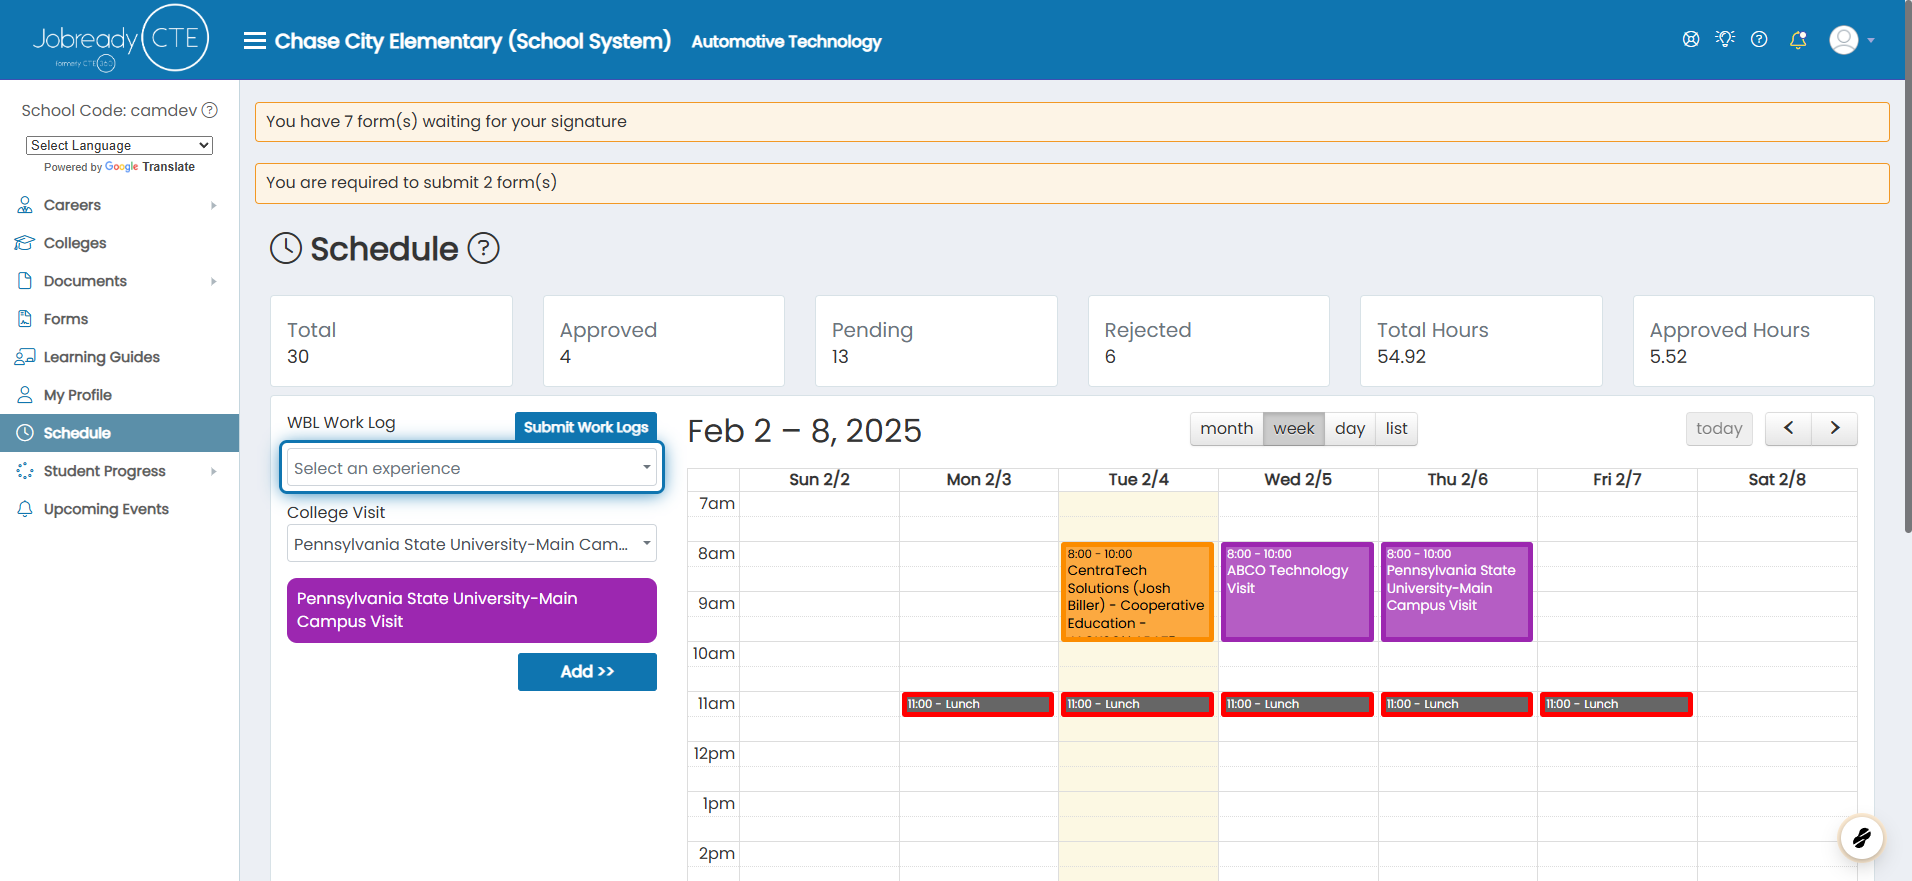Screen dimensions: 1912x881
Task: Click the Forms sidebar icon
Action: pos(25,319)
